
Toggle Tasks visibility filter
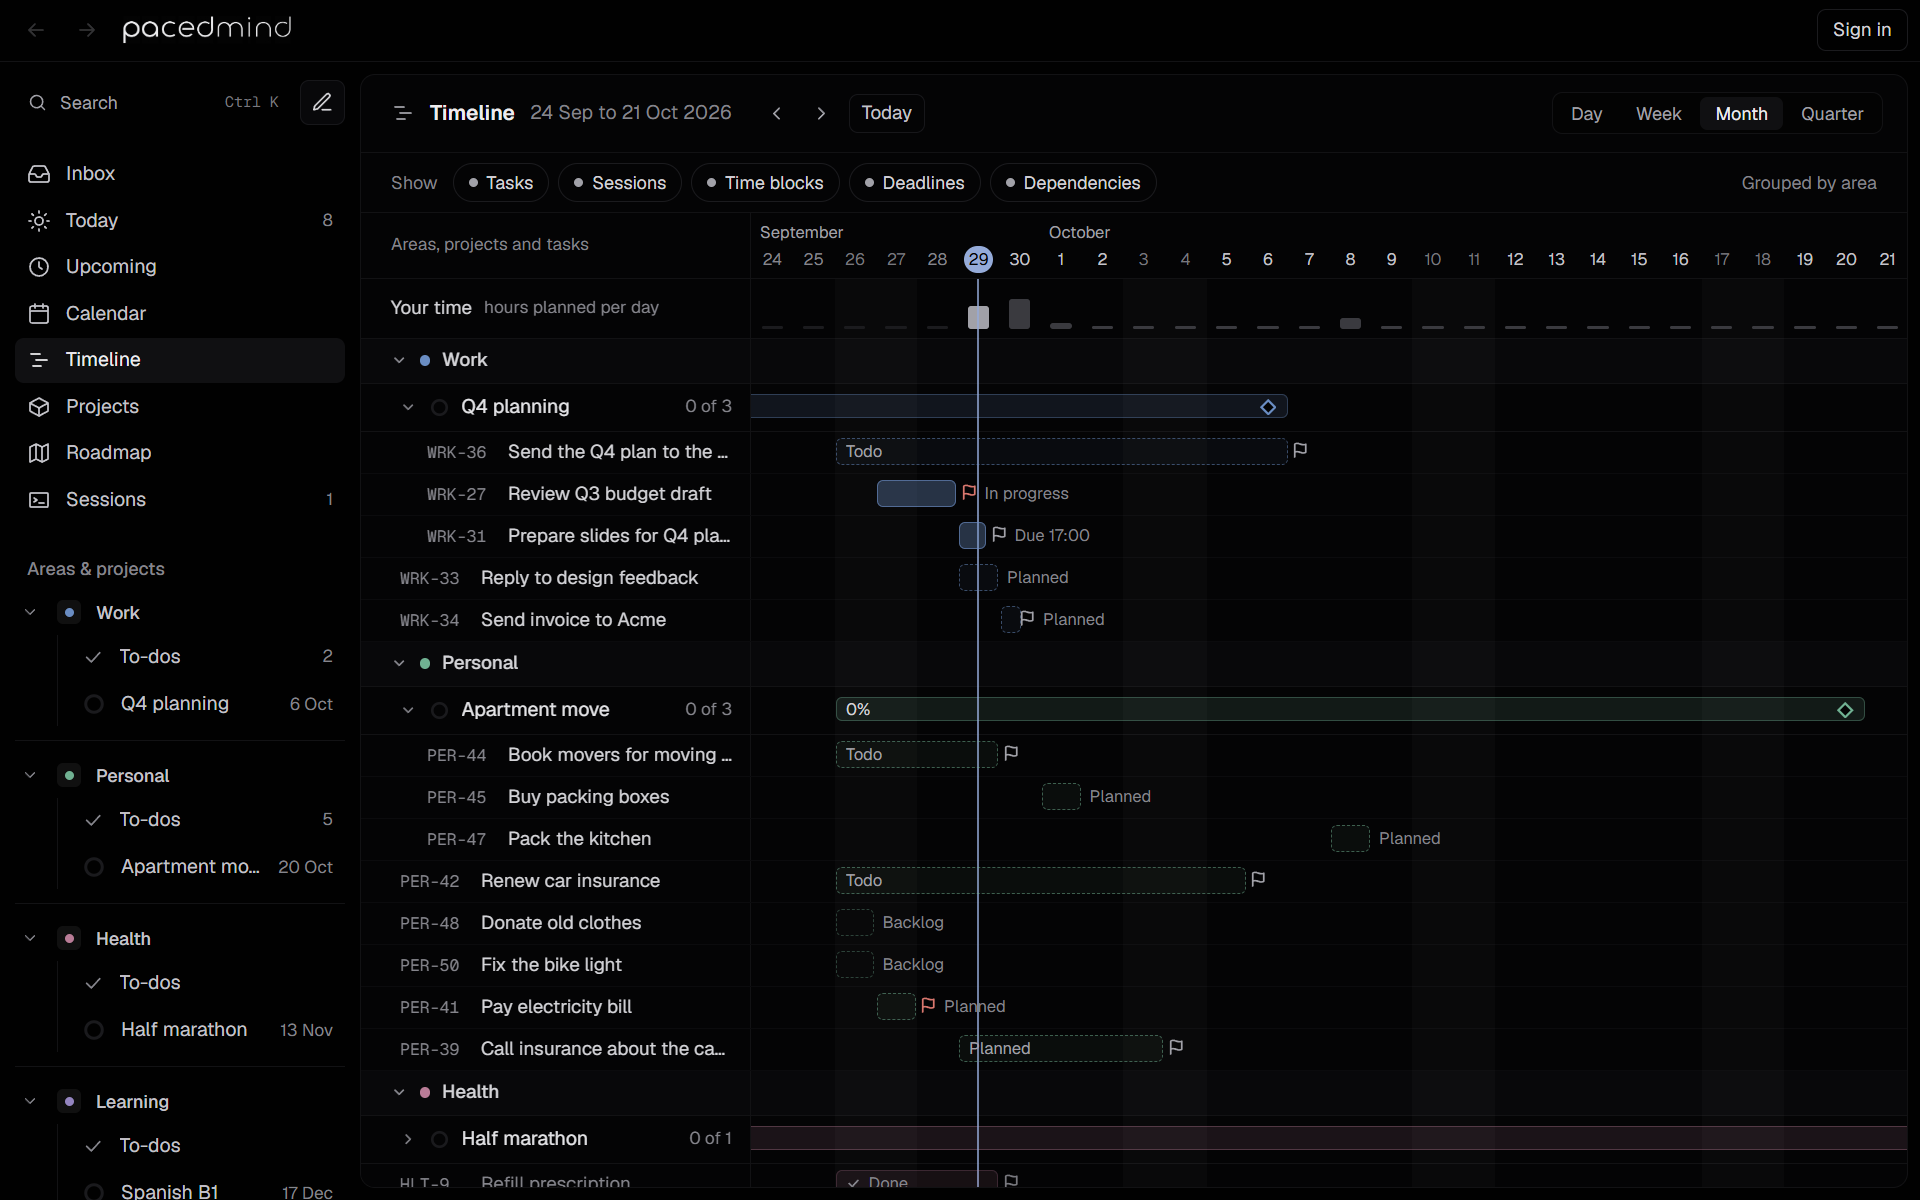pyautogui.click(x=501, y=183)
